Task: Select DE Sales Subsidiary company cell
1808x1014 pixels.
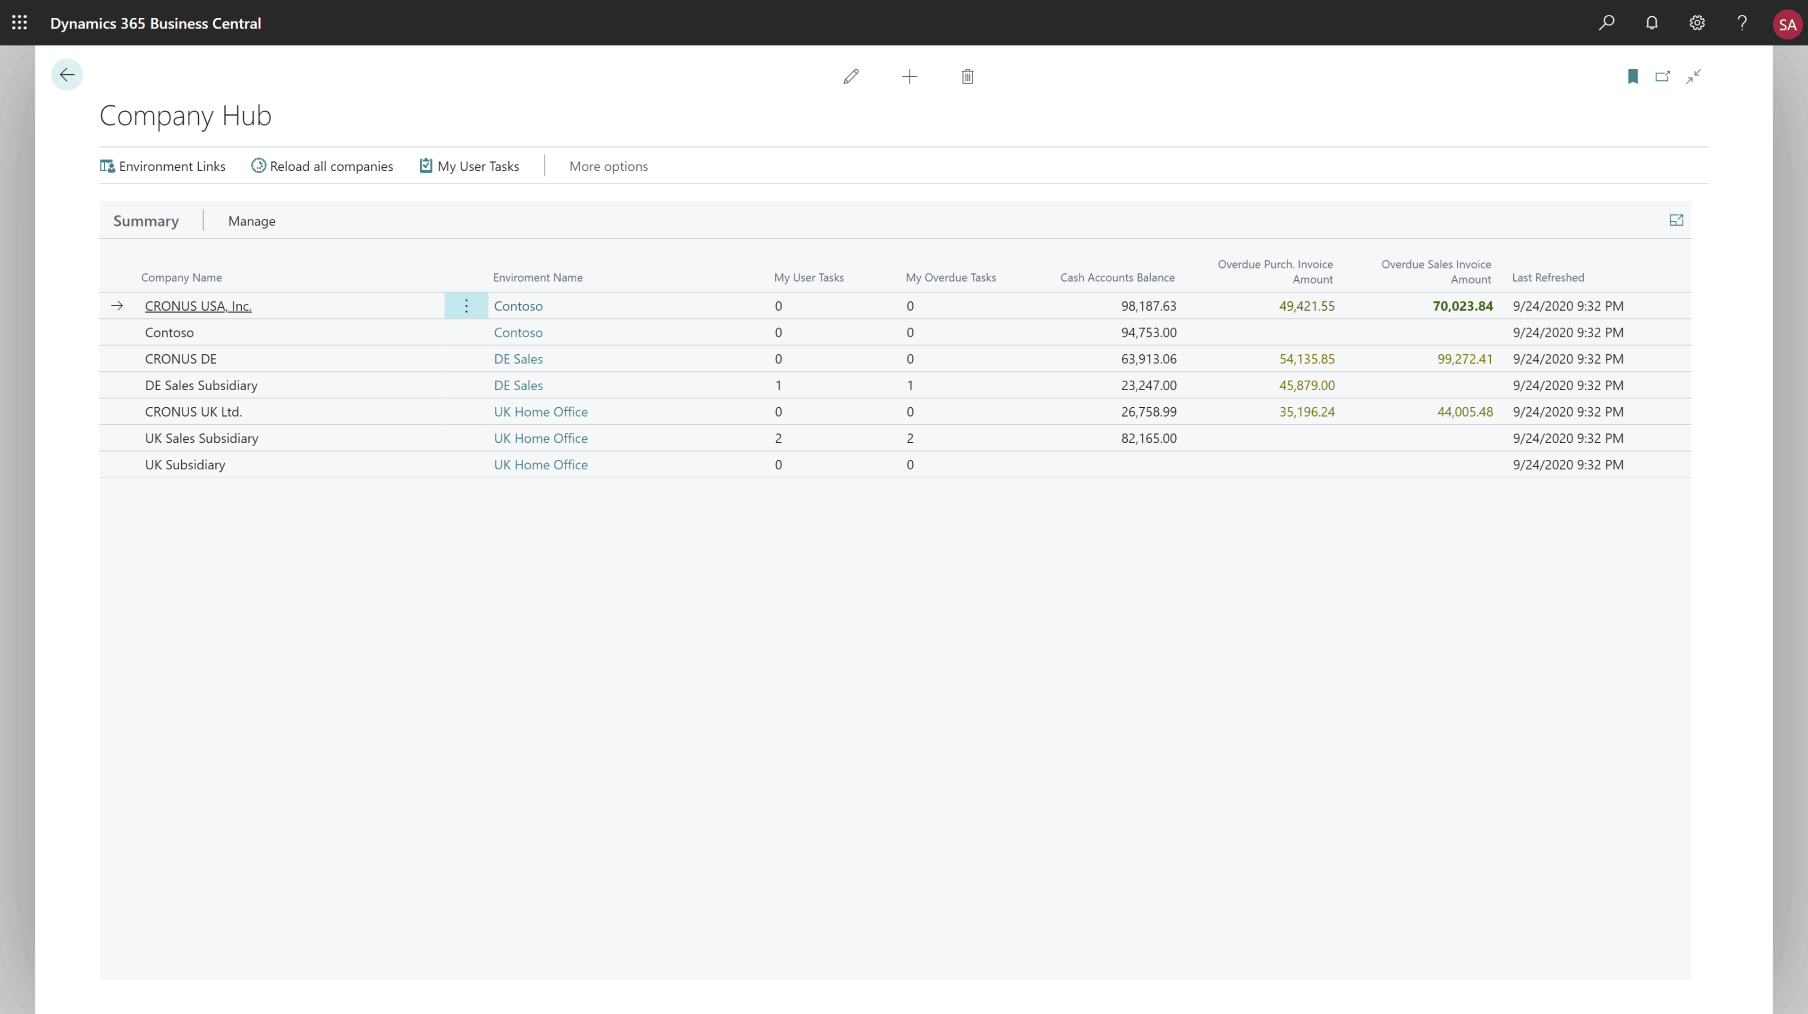Action: point(201,385)
